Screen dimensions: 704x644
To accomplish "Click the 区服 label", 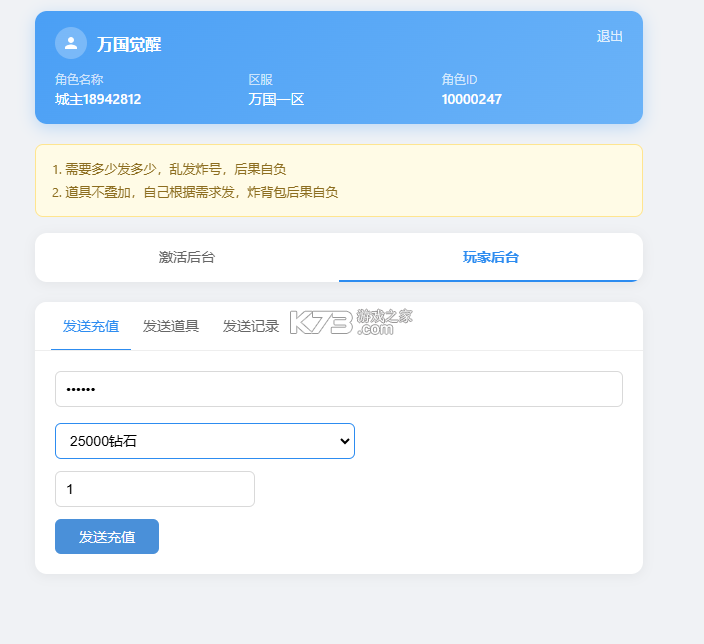I will [x=260, y=79].
